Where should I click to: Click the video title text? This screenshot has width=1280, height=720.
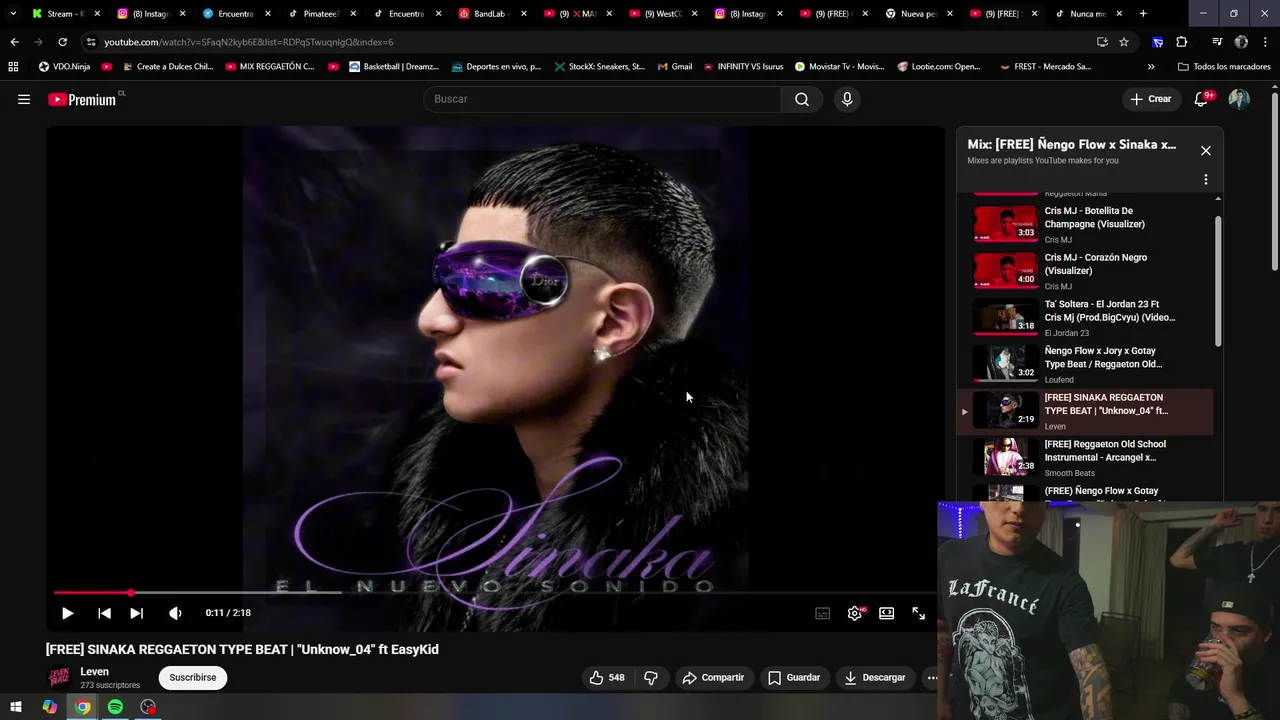(242, 649)
